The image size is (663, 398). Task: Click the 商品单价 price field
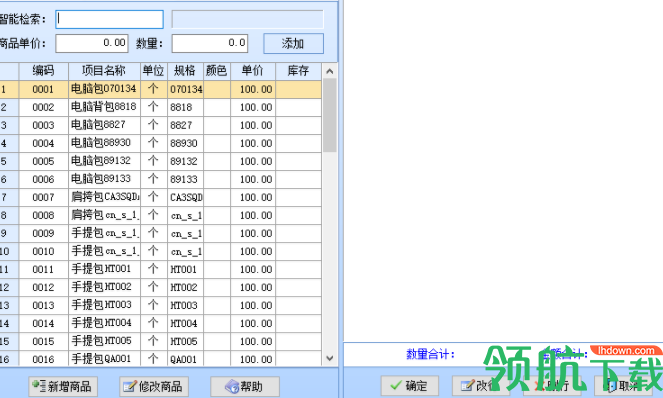point(92,44)
